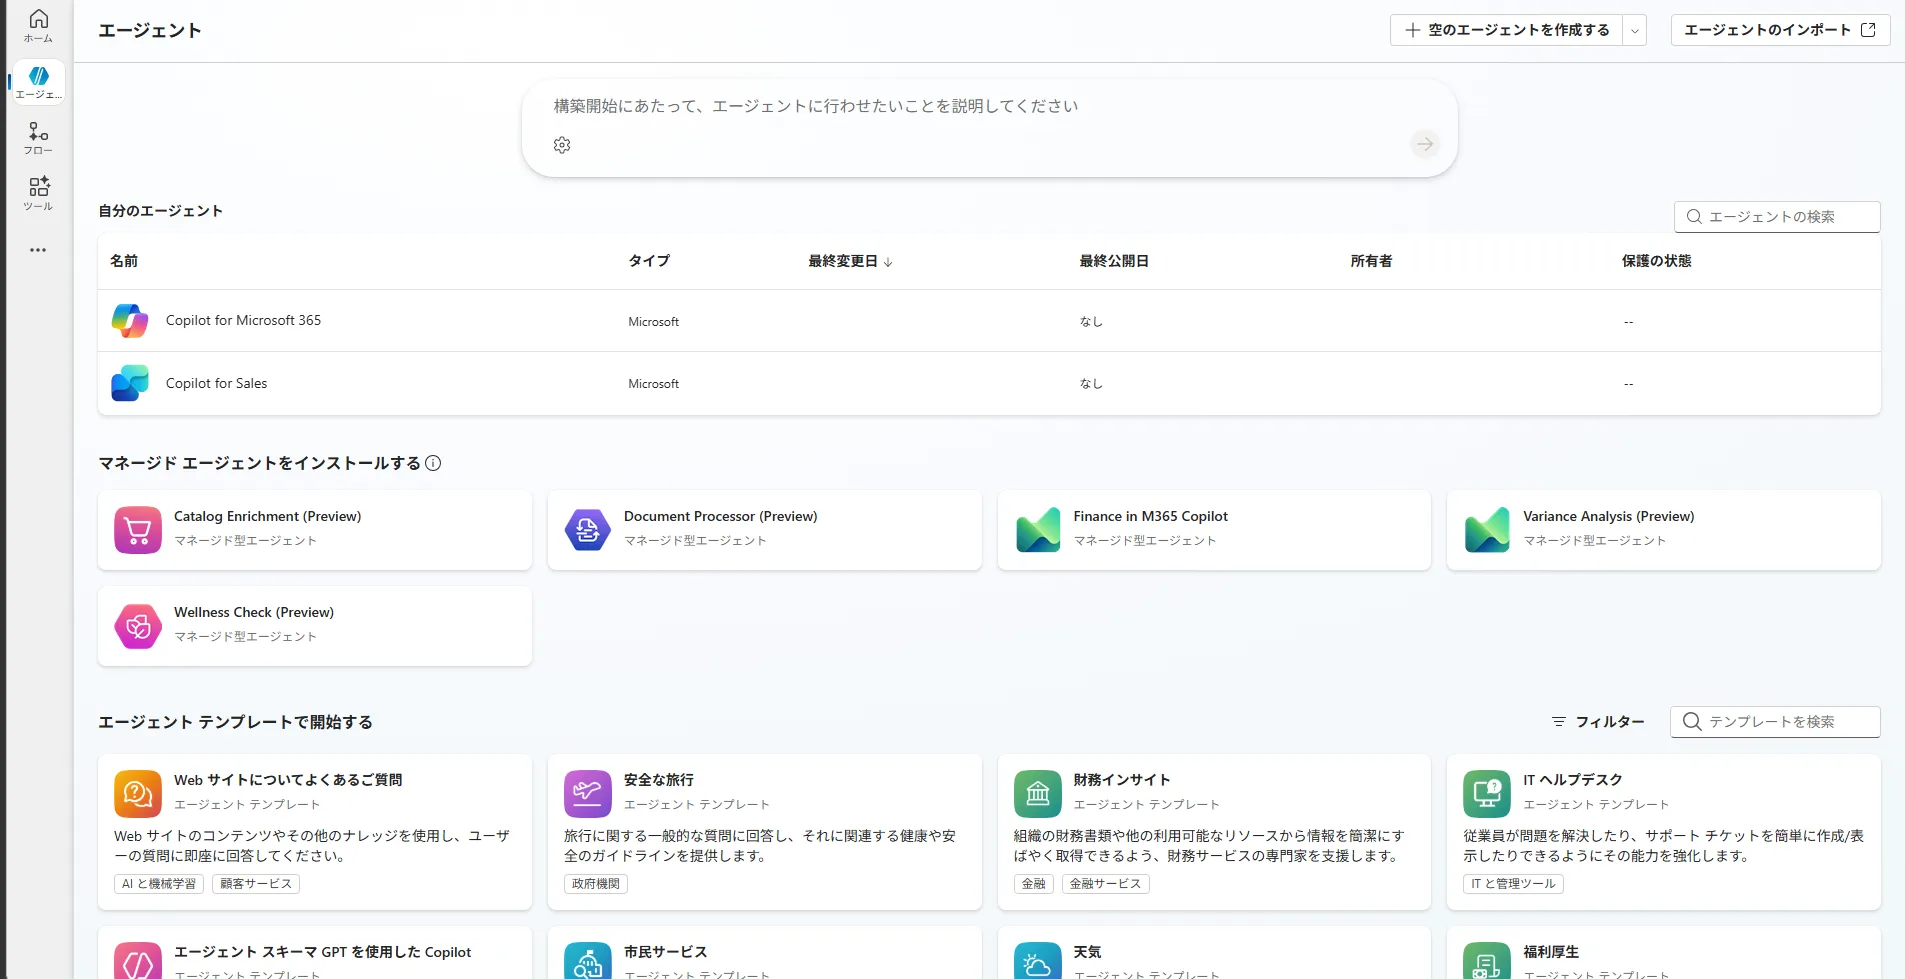Click the 顧客サービス tag

pyautogui.click(x=256, y=884)
